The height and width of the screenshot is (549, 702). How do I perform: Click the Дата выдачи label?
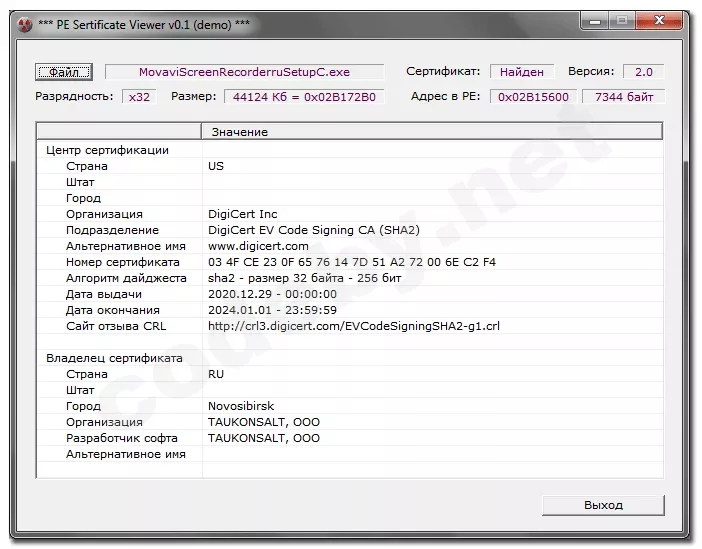(104, 294)
